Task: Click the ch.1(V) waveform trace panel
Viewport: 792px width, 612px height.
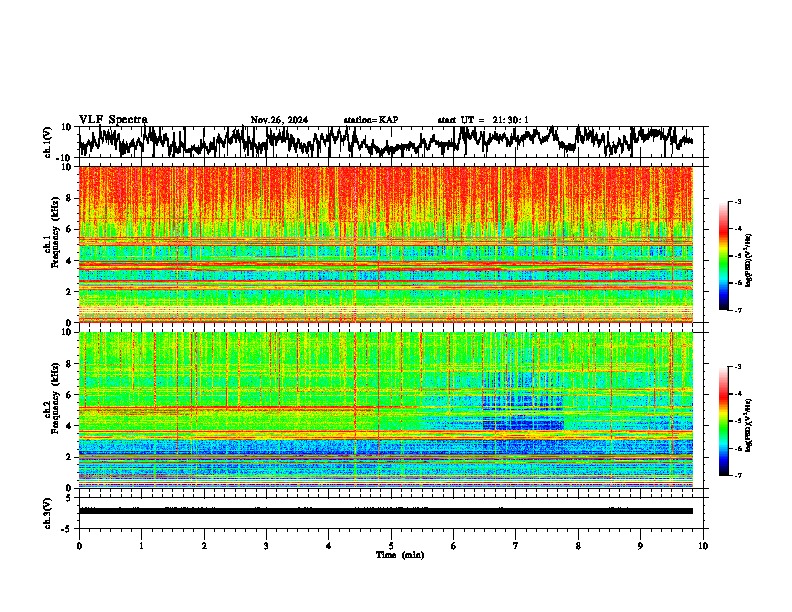Action: coord(393,141)
